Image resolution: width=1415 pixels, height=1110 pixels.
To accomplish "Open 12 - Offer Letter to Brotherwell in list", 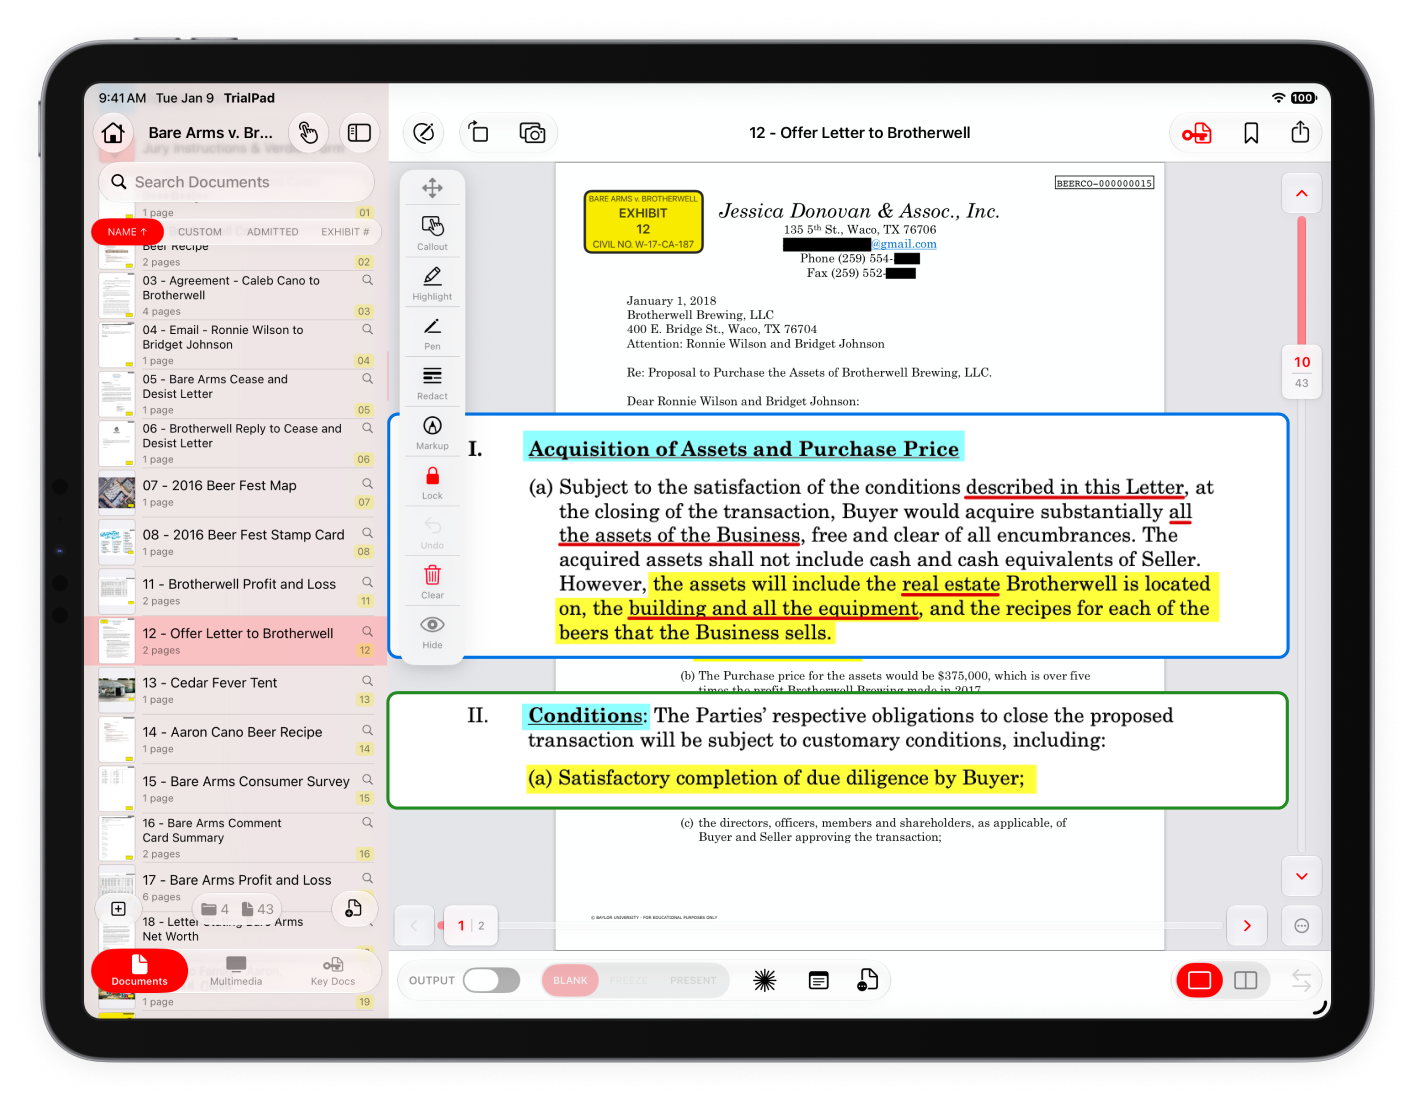I will [236, 641].
